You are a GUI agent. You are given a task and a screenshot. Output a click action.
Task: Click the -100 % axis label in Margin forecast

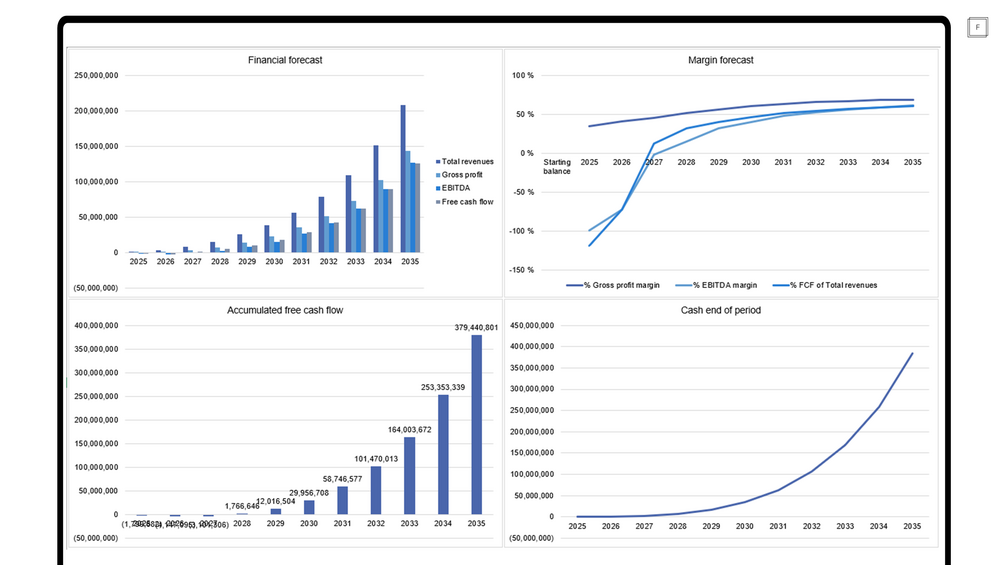(x=521, y=231)
